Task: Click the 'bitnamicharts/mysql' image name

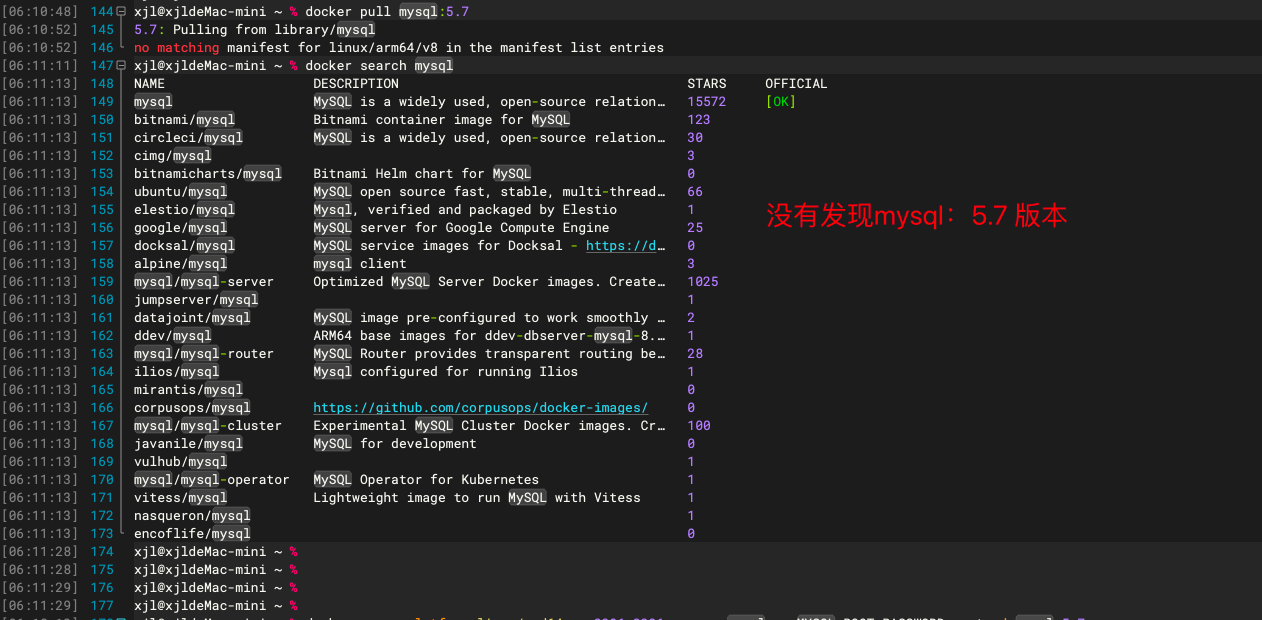Action: 208,174
